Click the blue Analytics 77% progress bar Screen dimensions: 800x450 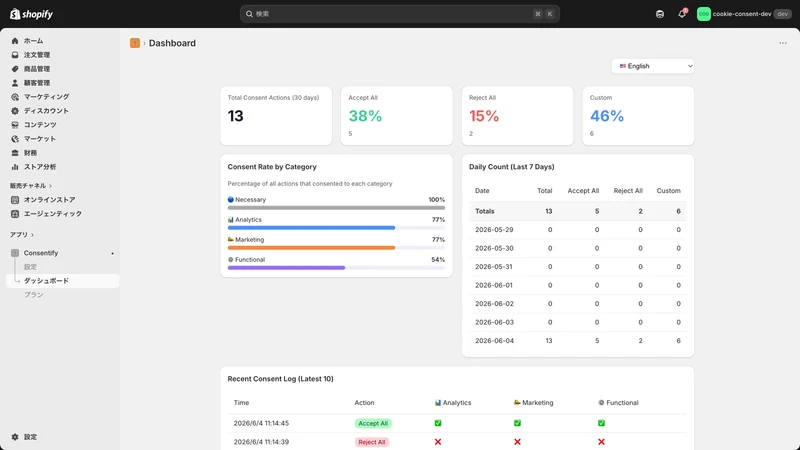coord(336,228)
